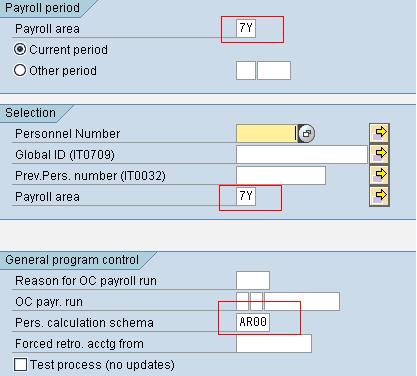
Task: Click the Personnel Number input field
Action: 266,133
